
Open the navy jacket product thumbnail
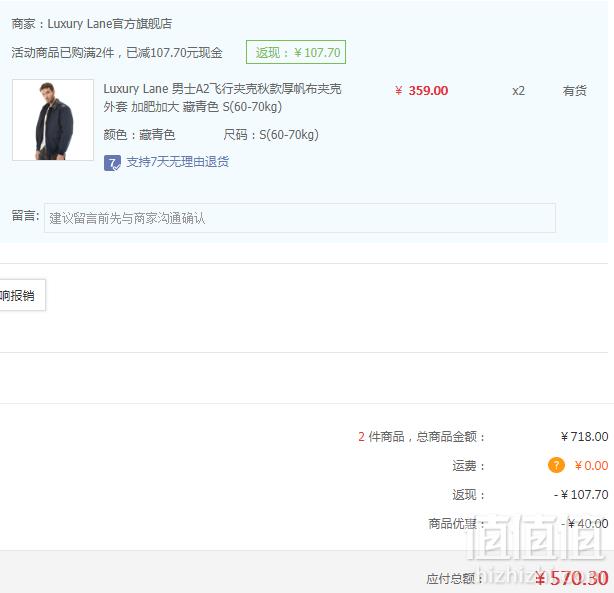pos(53,120)
